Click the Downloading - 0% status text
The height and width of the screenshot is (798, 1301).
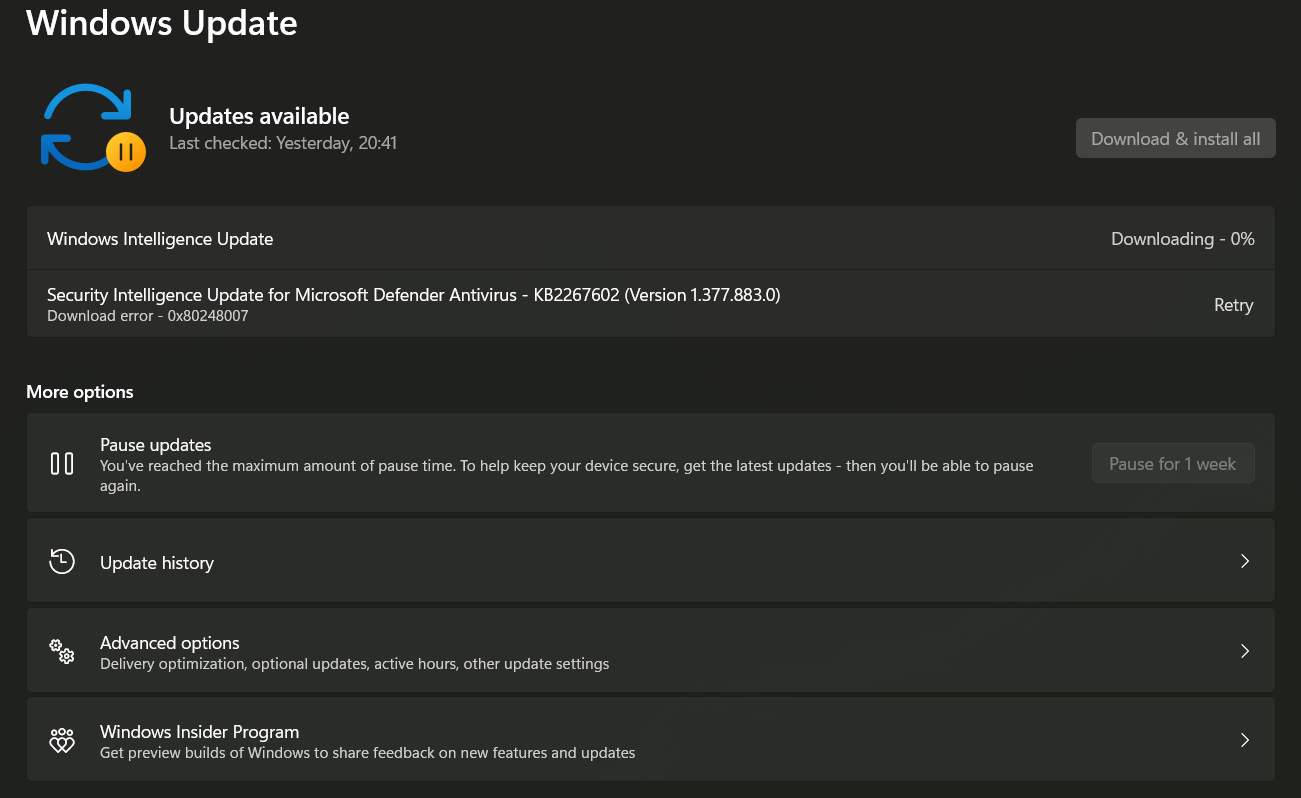coord(1183,239)
